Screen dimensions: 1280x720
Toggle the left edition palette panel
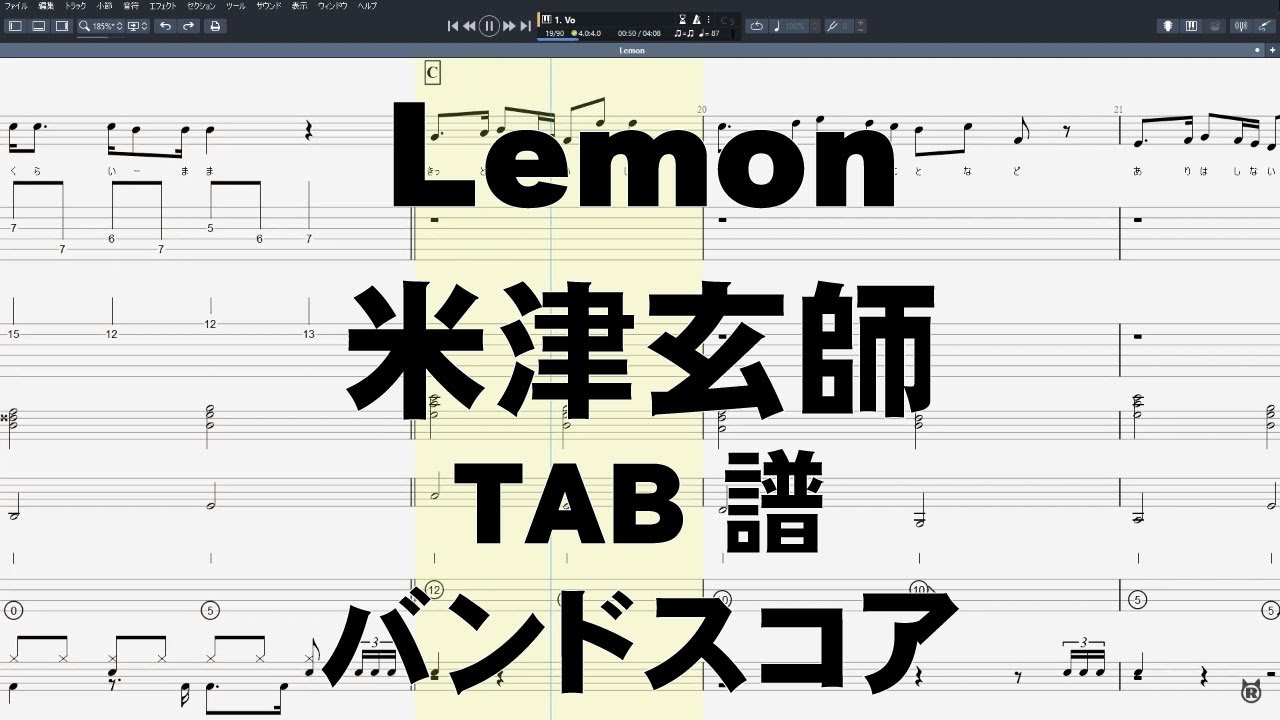coord(15,26)
